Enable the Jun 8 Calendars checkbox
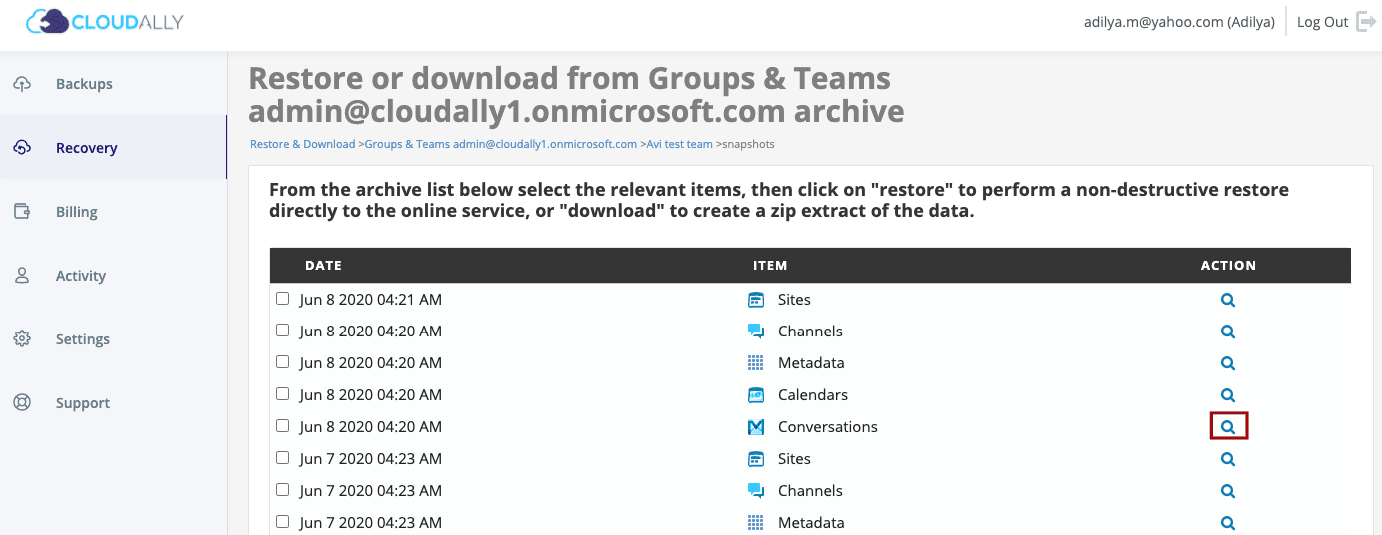The image size is (1382, 535). [x=283, y=394]
